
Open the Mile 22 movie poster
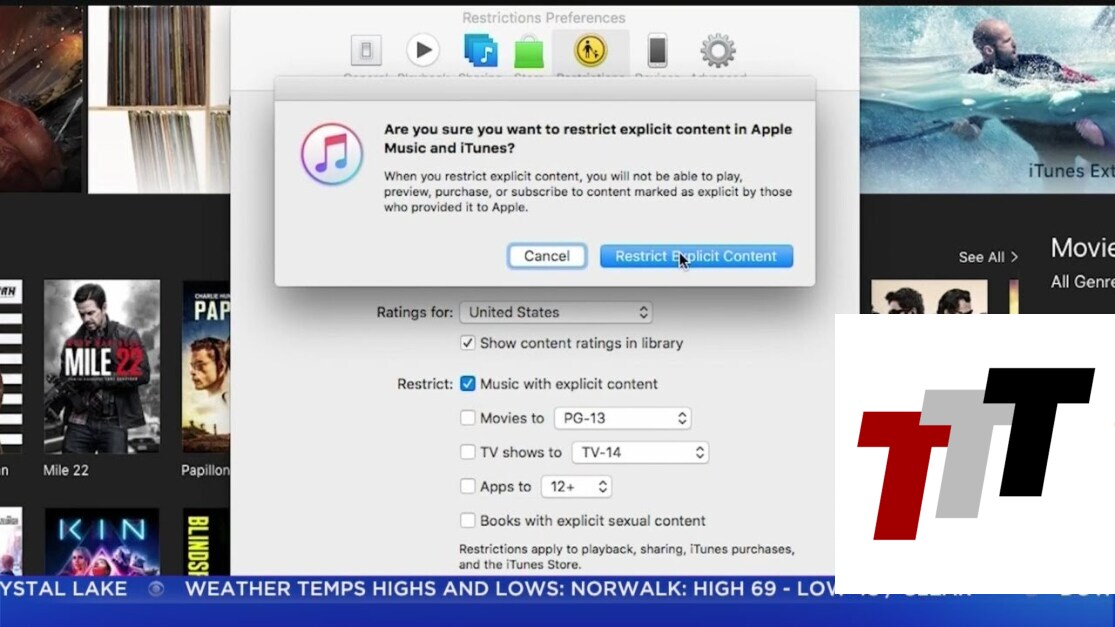pyautogui.click(x=101, y=366)
